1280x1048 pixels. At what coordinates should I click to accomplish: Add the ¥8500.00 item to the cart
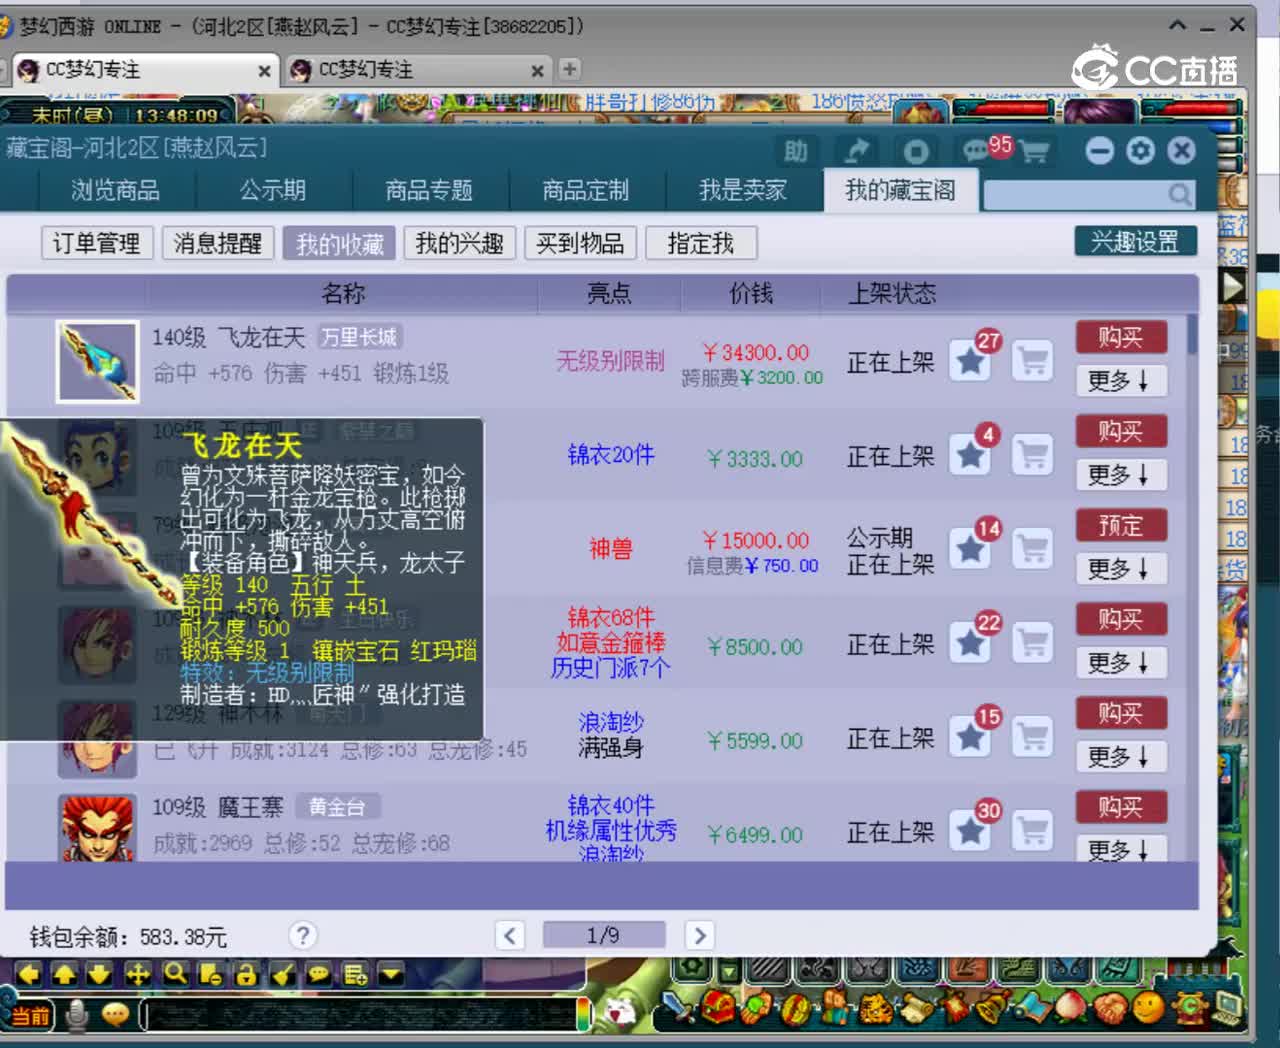click(x=1033, y=642)
